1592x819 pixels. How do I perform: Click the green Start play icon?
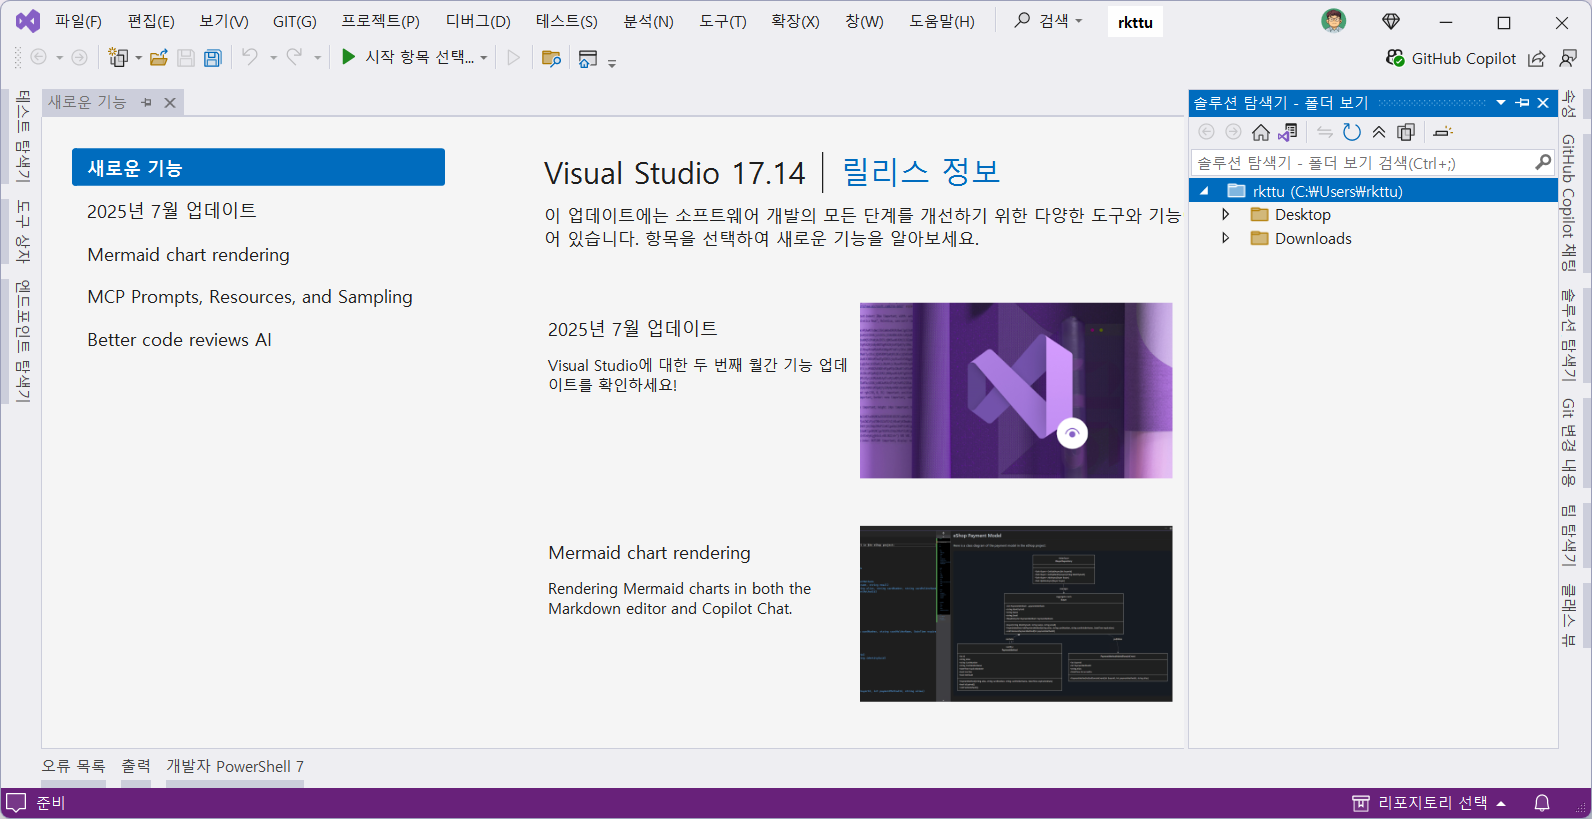tap(348, 57)
